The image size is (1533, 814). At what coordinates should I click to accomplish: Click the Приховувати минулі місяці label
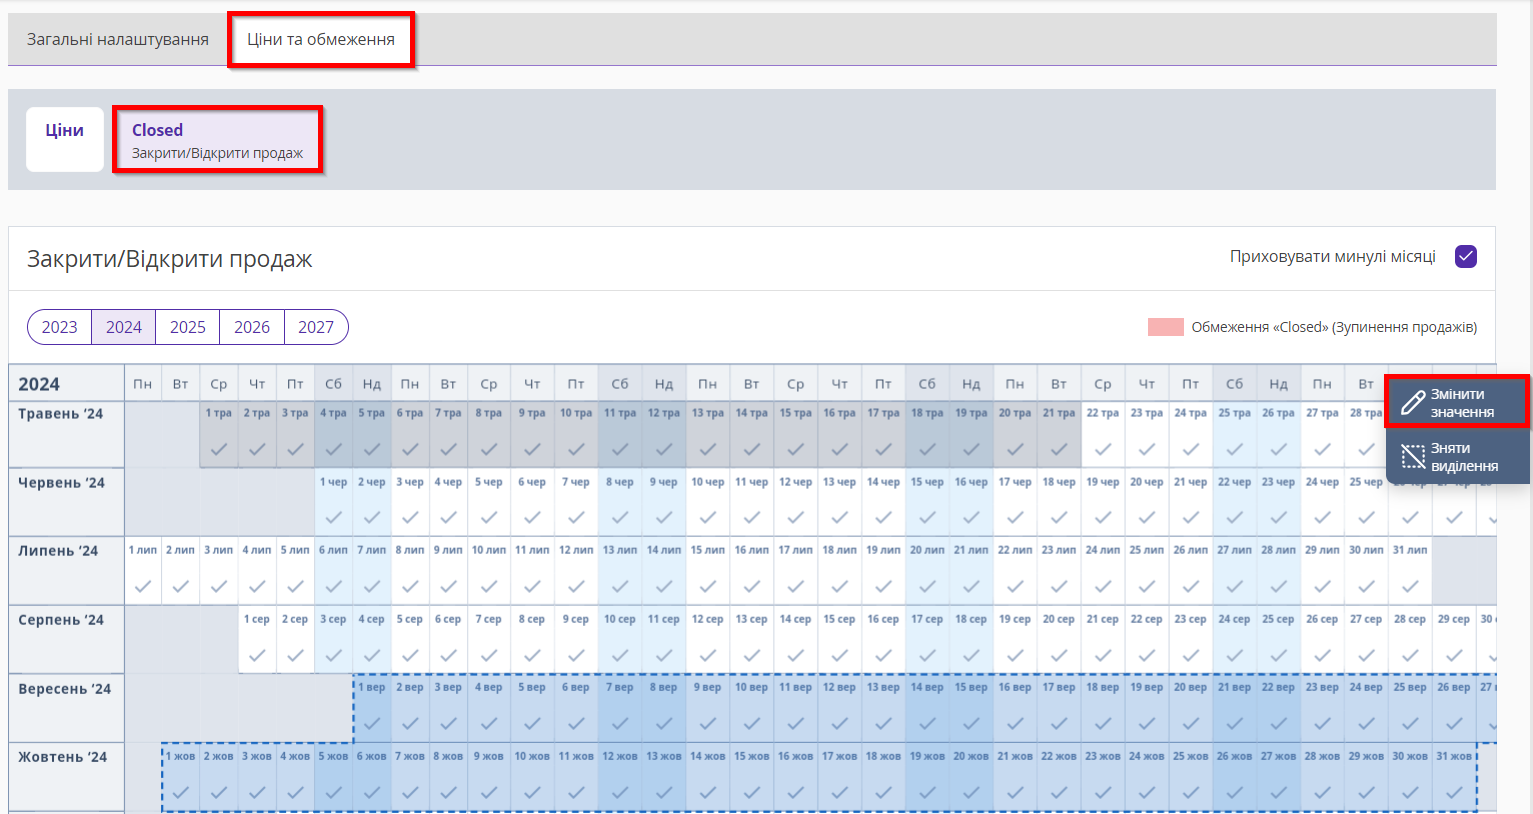pyautogui.click(x=1333, y=257)
